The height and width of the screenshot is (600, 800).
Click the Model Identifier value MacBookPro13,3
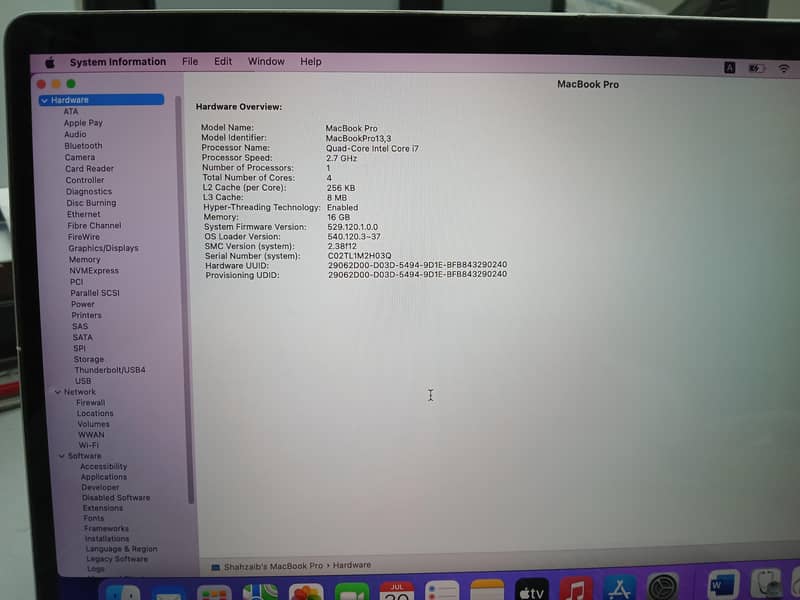coord(358,138)
